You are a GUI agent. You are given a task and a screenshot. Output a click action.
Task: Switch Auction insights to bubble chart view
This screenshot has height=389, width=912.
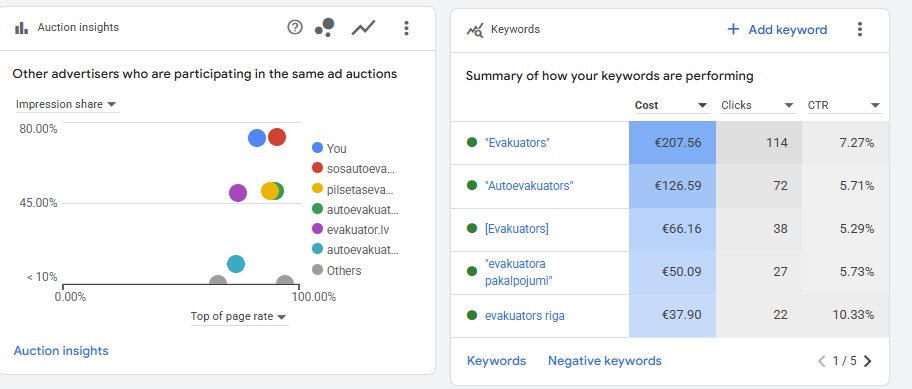(x=325, y=27)
